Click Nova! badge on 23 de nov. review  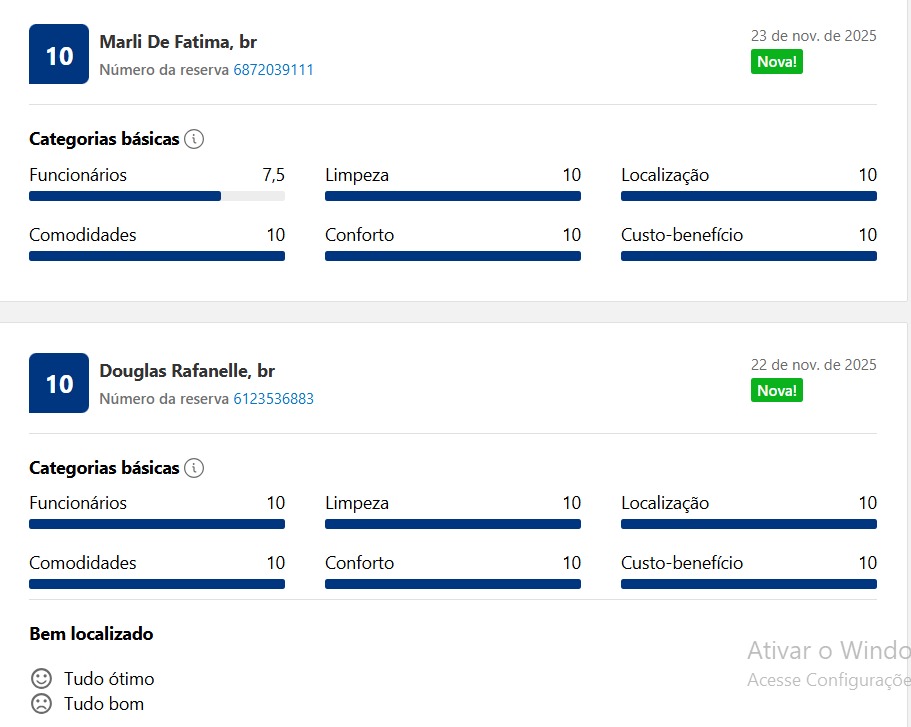coord(777,62)
